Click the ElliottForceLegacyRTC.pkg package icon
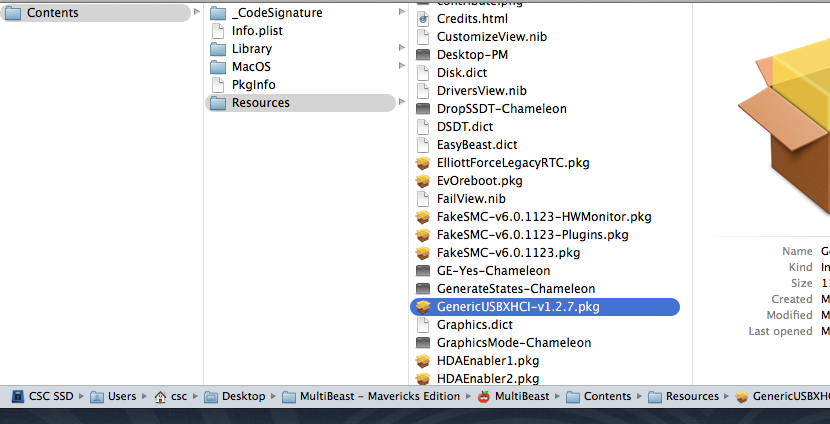This screenshot has height=424, width=830. tap(423, 163)
